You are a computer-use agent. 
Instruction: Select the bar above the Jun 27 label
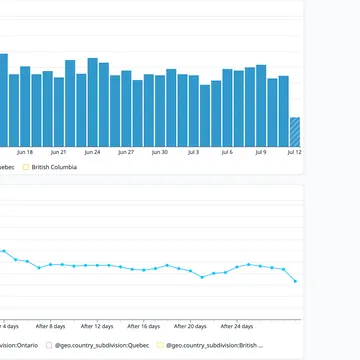coord(126,109)
